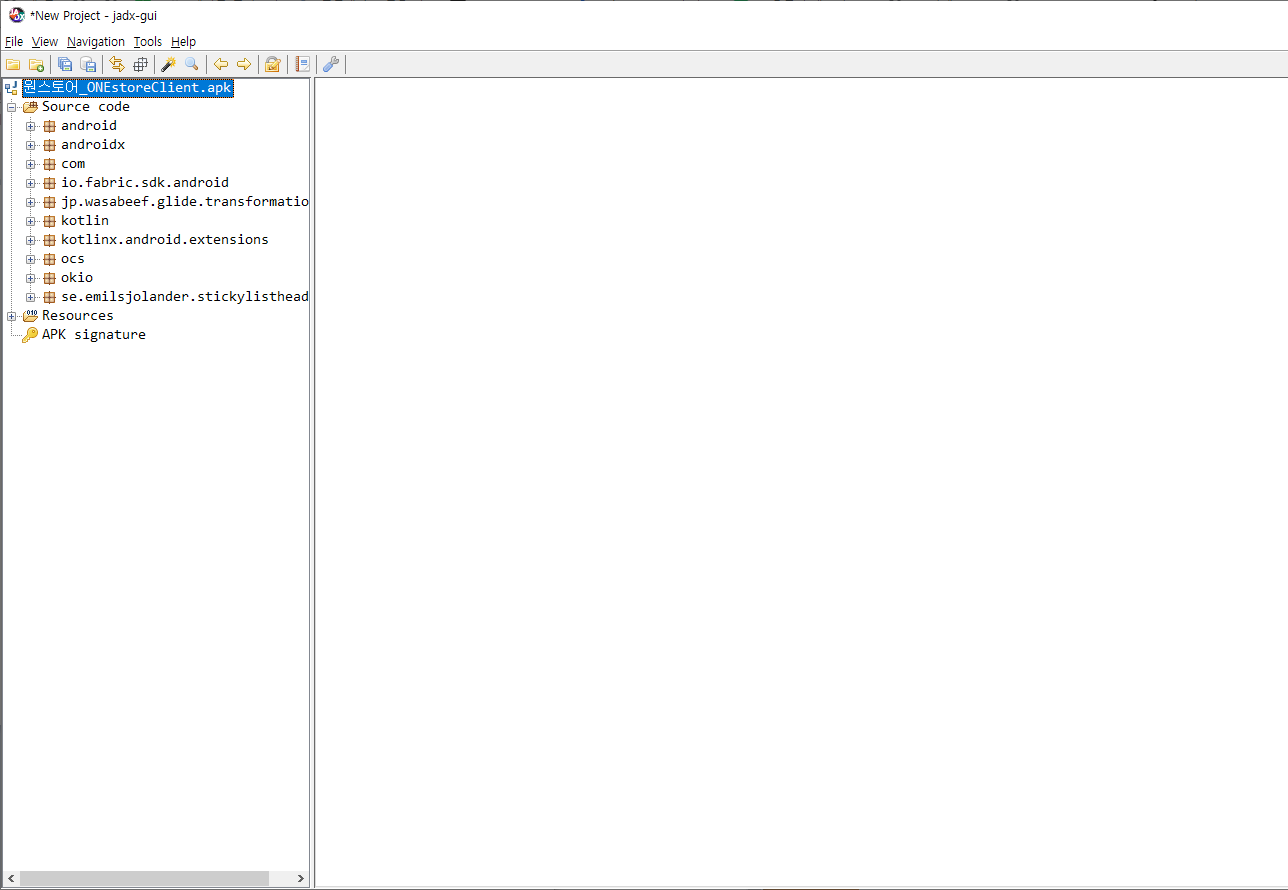Select the ocs package label
The height and width of the screenshot is (890, 1288).
(x=73, y=259)
